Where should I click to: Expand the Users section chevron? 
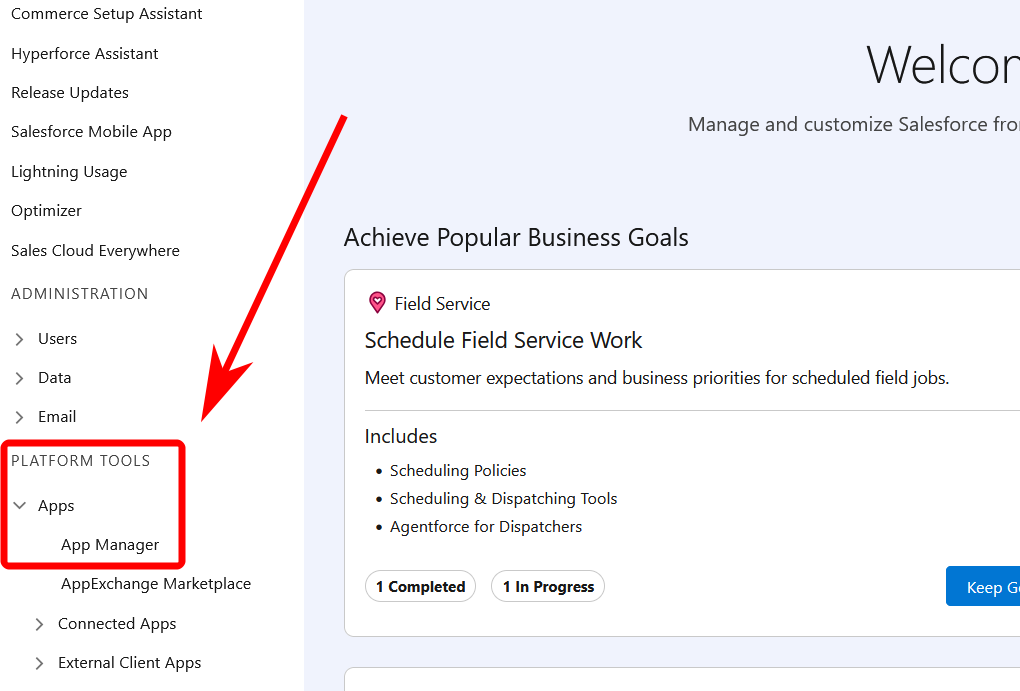click(x=20, y=339)
